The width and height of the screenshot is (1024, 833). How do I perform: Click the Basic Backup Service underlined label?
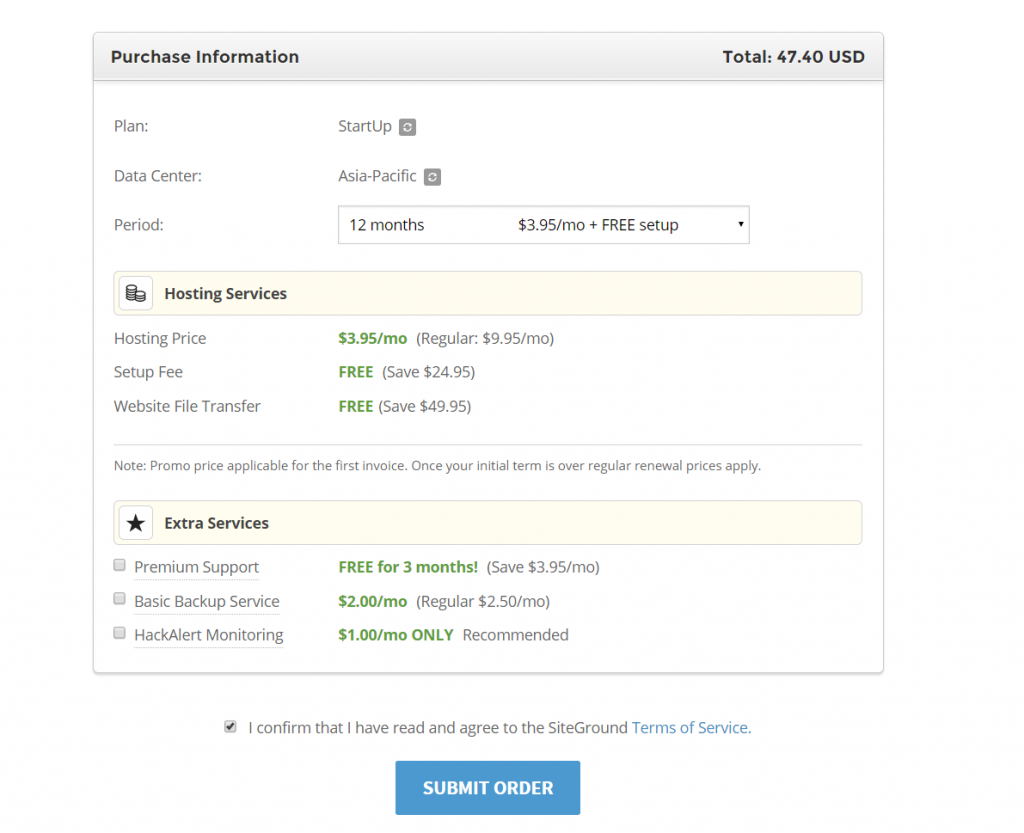tap(207, 601)
